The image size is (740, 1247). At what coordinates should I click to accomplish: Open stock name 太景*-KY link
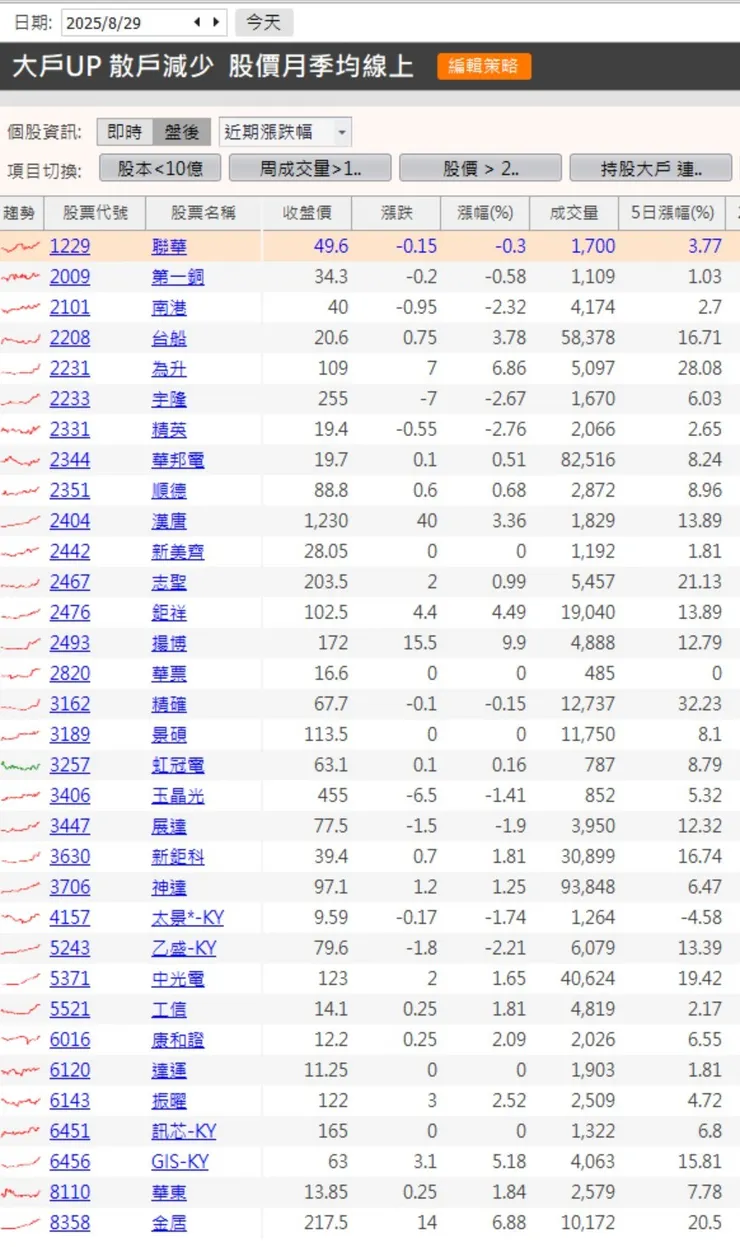pos(188,917)
